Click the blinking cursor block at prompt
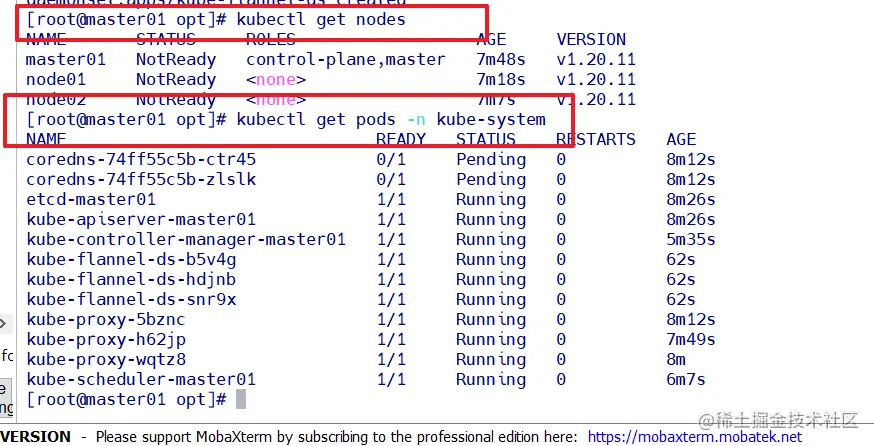Screen dimensions: 874x446 [241, 399]
